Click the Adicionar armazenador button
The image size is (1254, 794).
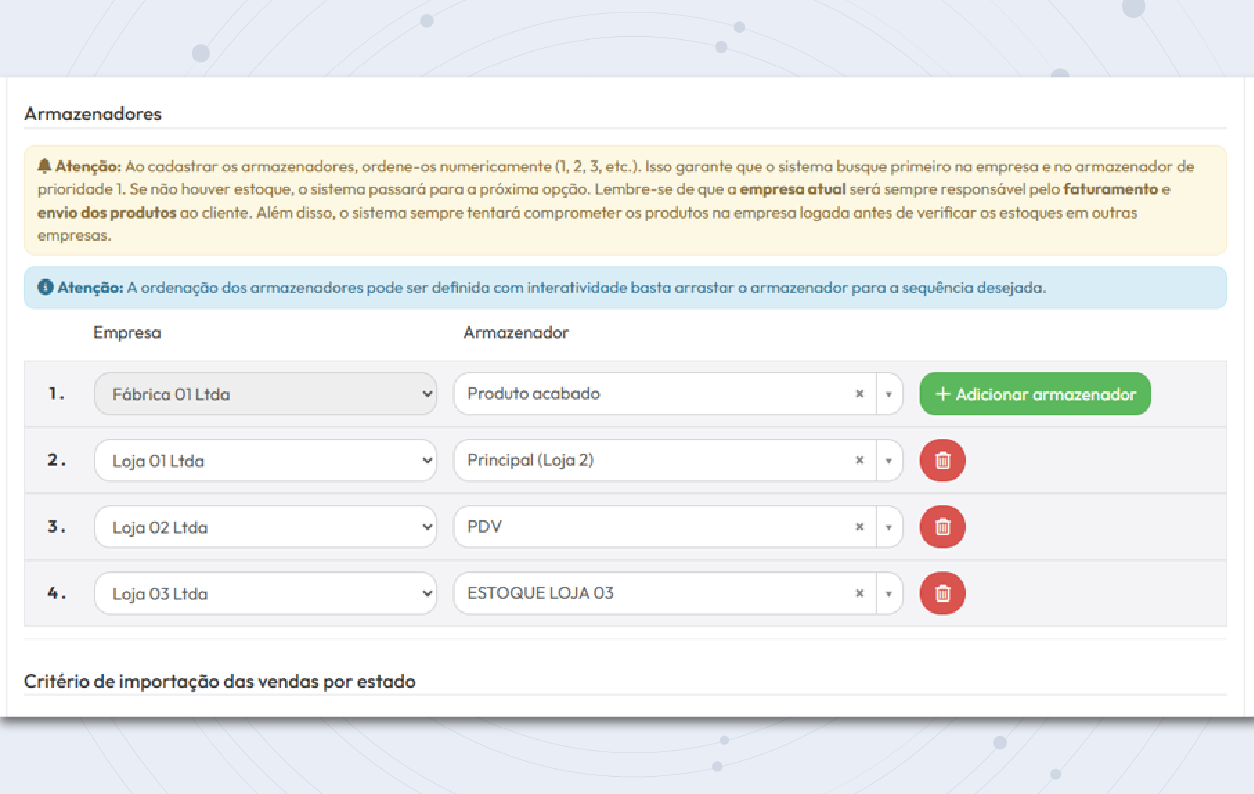tap(1035, 393)
